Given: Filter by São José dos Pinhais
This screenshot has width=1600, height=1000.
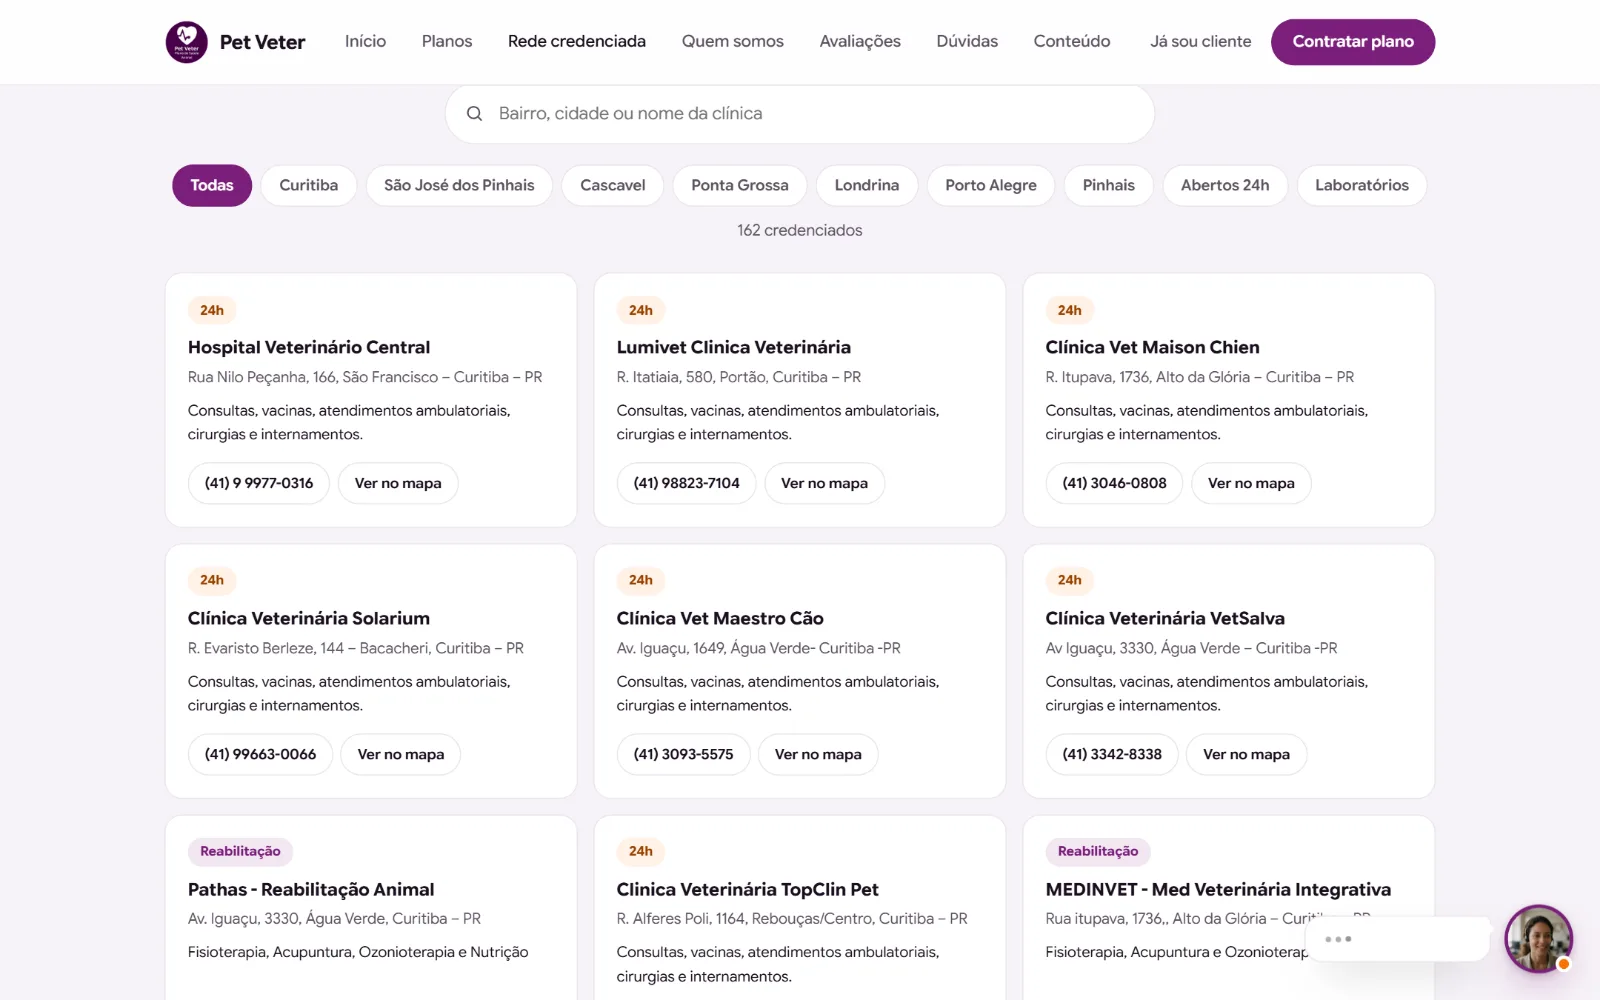Looking at the screenshot, I should point(459,186).
